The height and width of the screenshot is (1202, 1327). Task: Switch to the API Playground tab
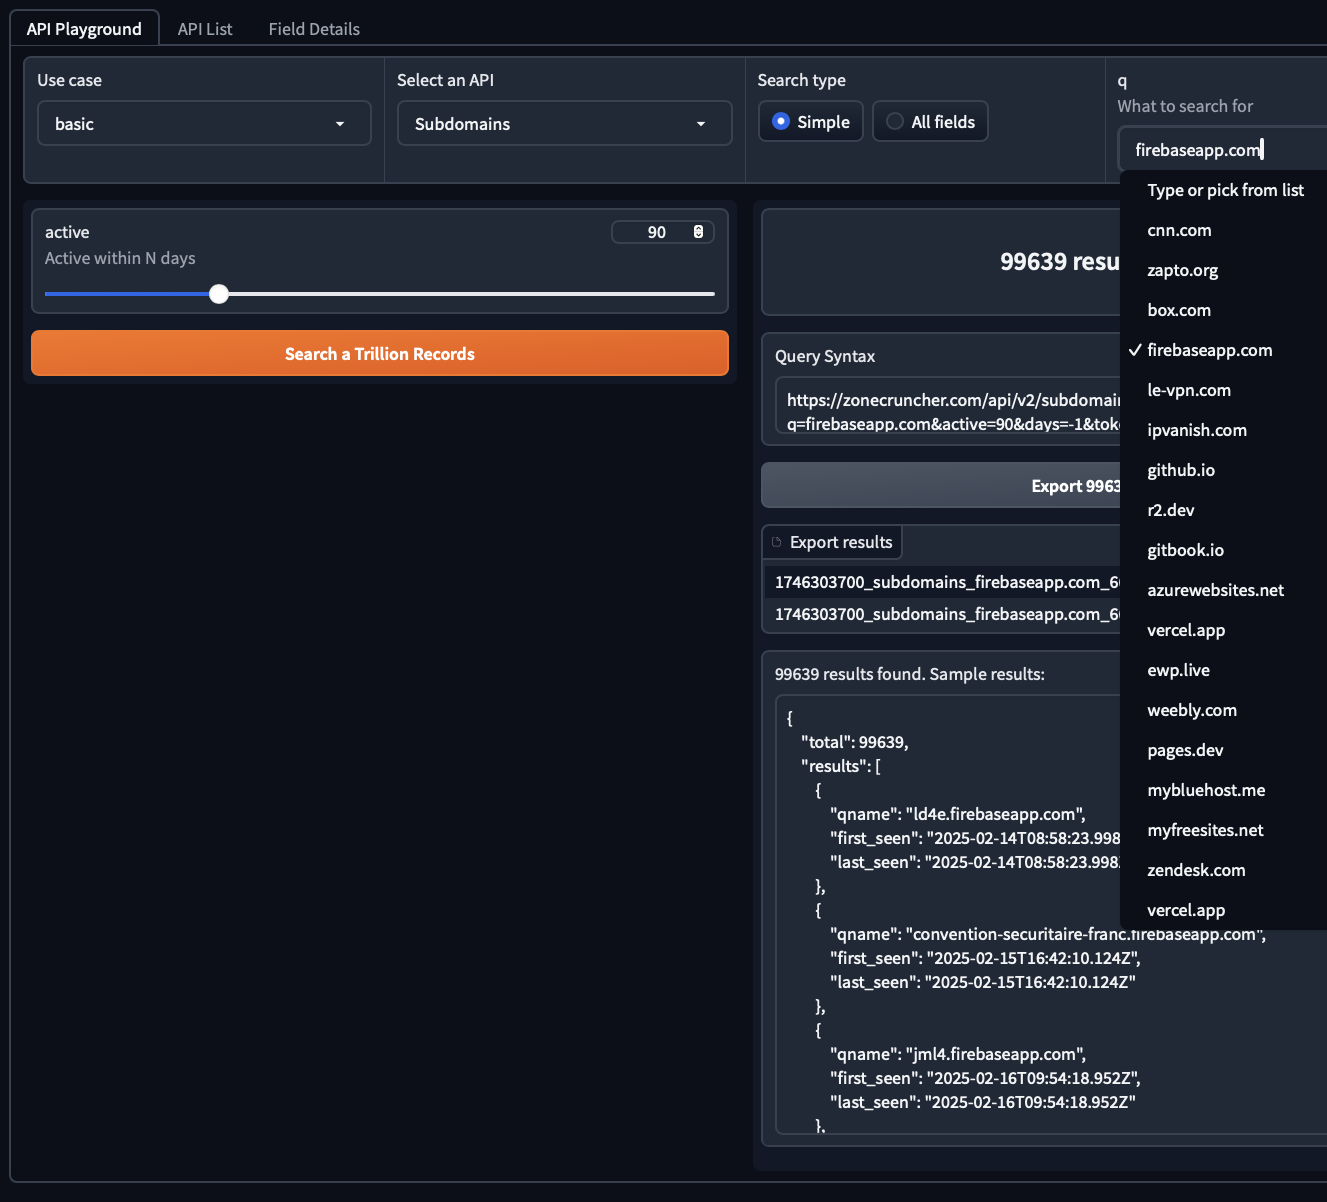point(84,29)
